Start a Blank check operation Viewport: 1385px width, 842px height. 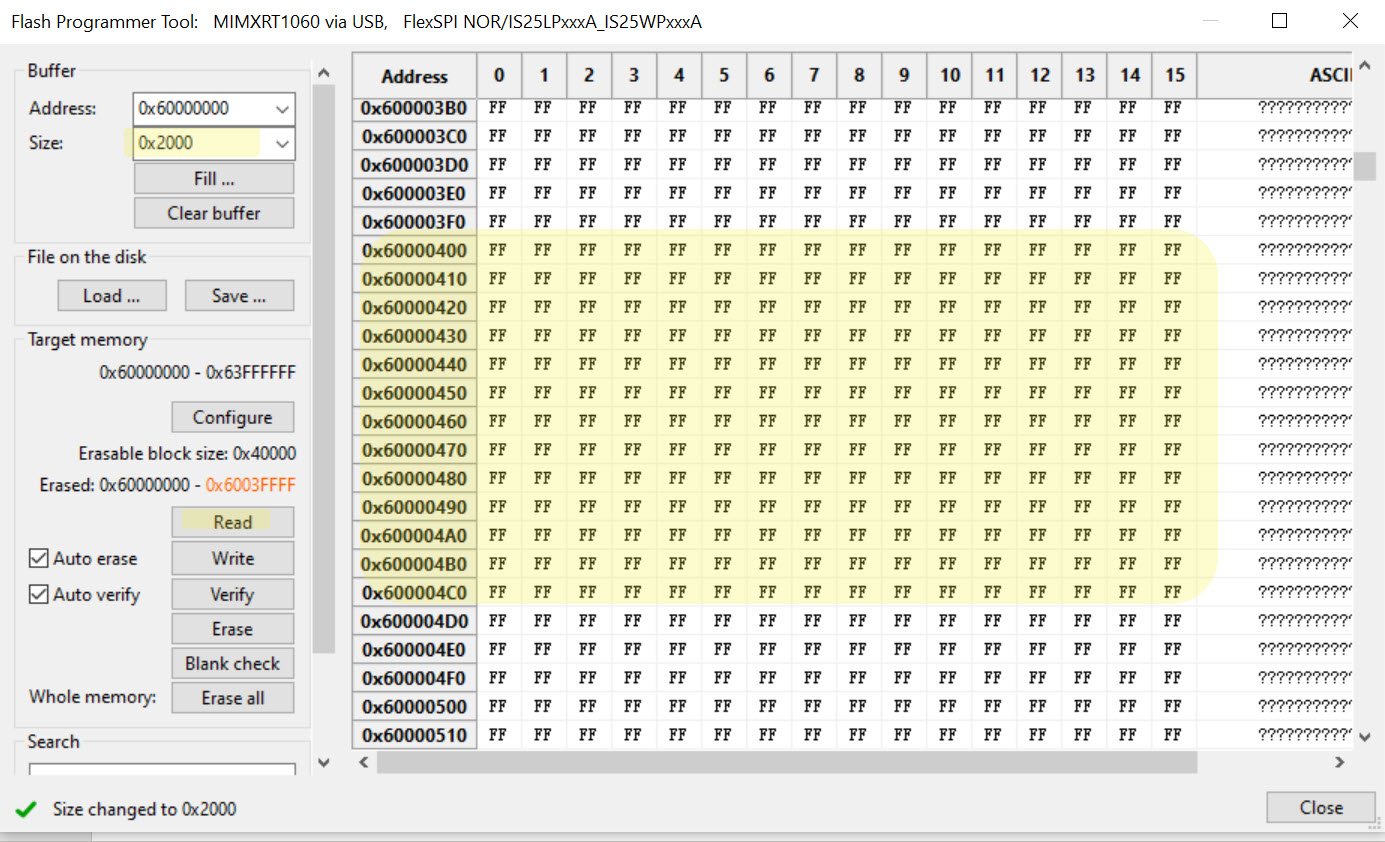[232, 663]
